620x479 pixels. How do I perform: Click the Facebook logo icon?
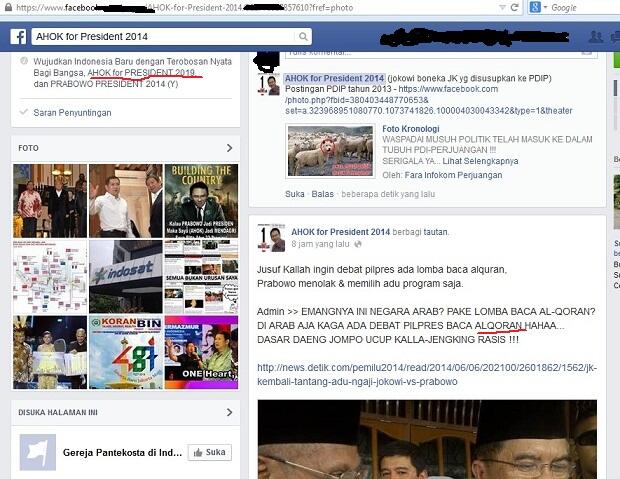click(18, 37)
